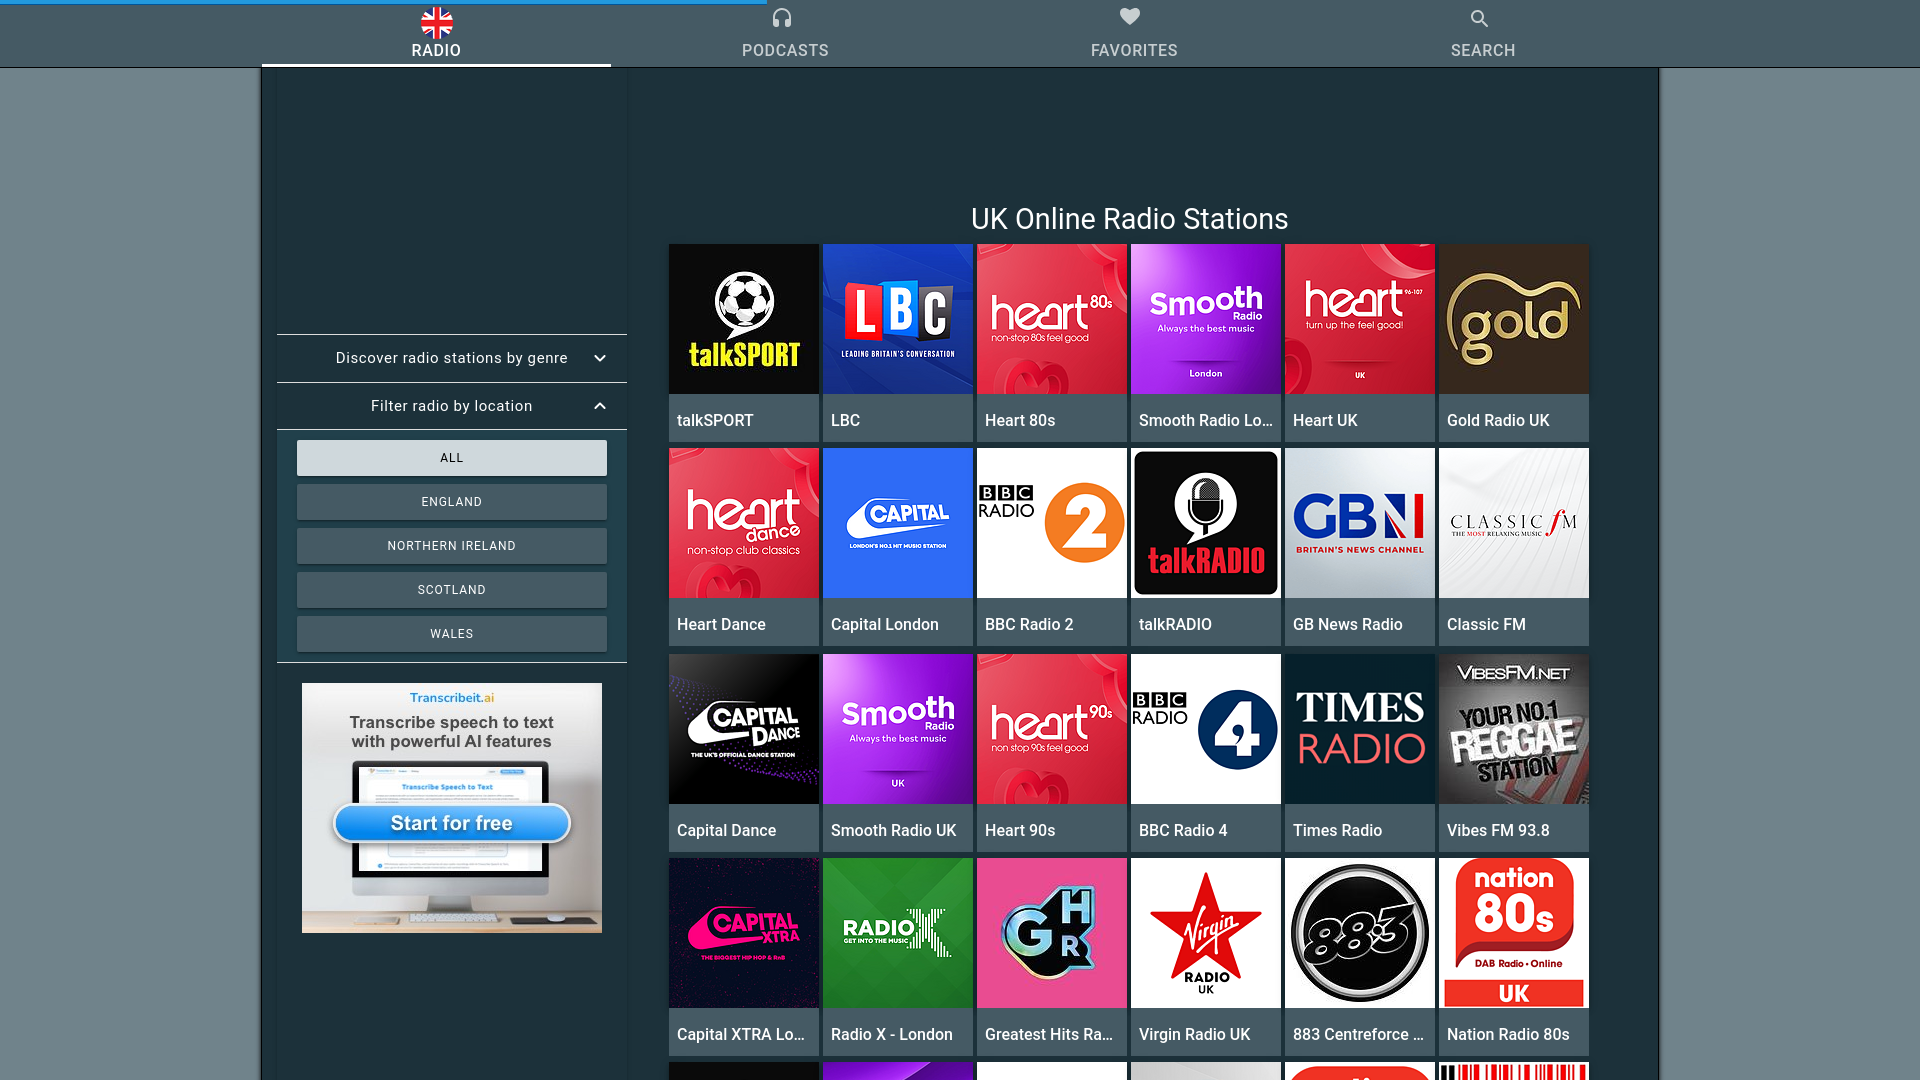The height and width of the screenshot is (1080, 1920).
Task: Open Times Radio station logo
Action: tap(1360, 729)
